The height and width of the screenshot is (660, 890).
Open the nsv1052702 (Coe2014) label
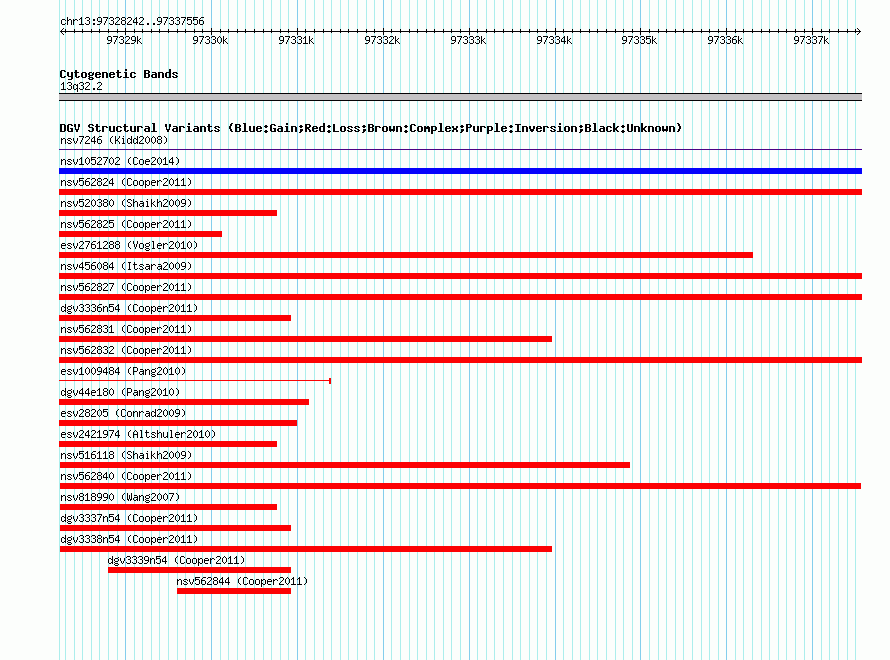pyautogui.click(x=120, y=161)
